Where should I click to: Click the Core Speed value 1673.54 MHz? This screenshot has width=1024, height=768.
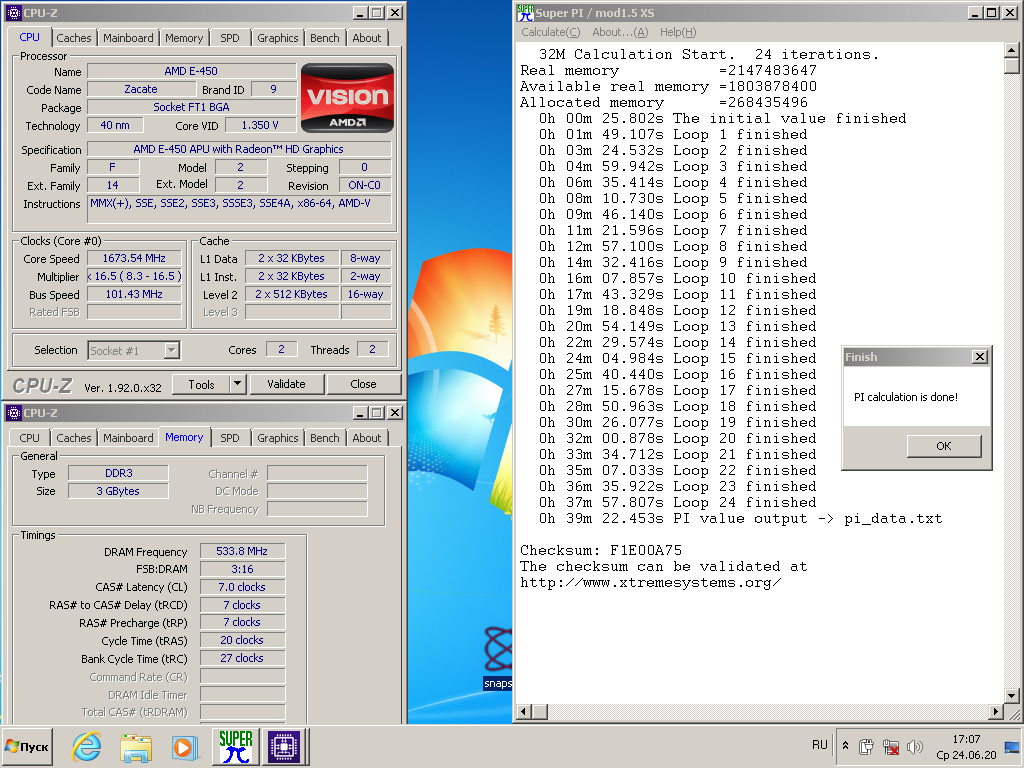134,258
